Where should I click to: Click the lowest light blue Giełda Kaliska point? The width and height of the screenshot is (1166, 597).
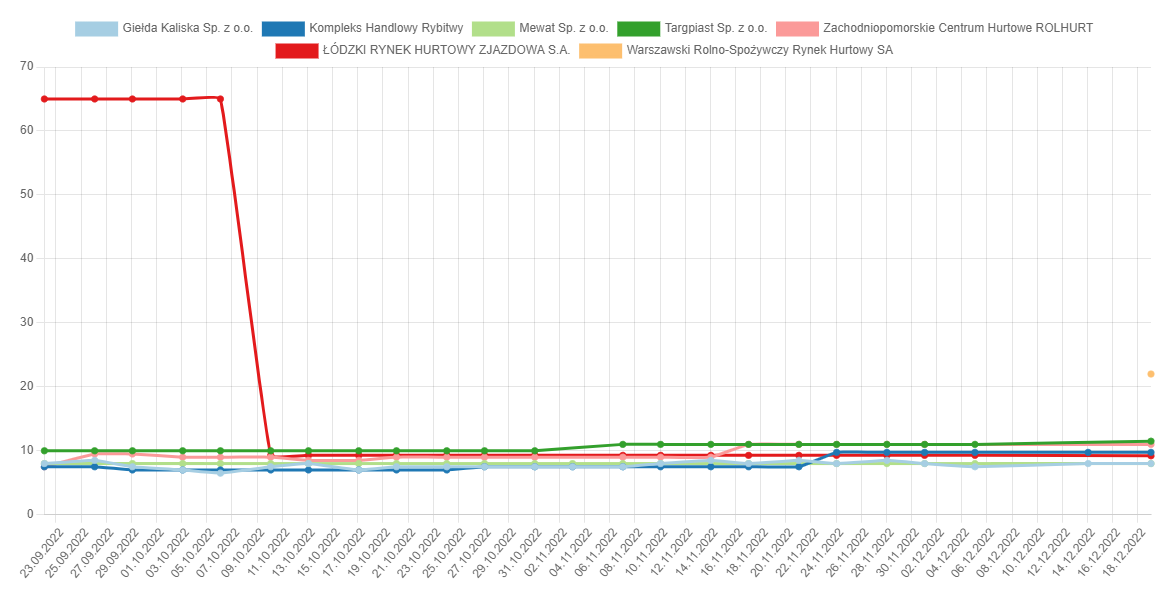pyautogui.click(x=220, y=473)
